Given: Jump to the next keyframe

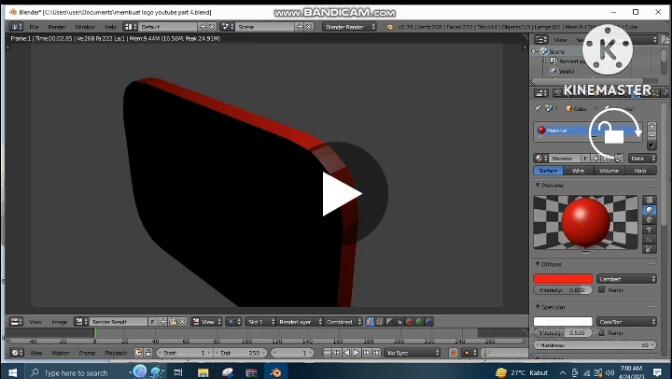Looking at the screenshot, I should [366, 353].
